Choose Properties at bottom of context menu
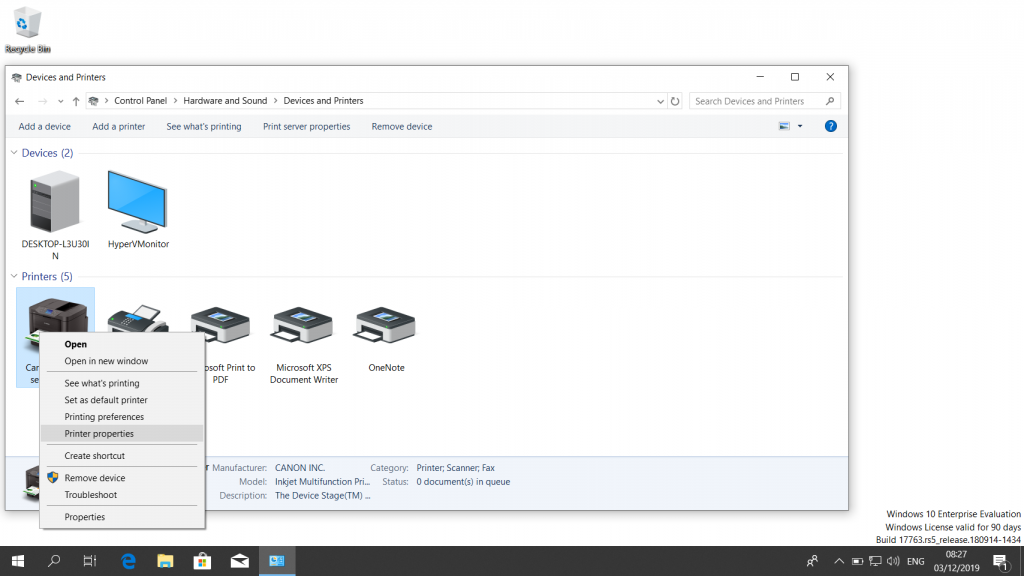The height and width of the screenshot is (576, 1024). coord(122,517)
